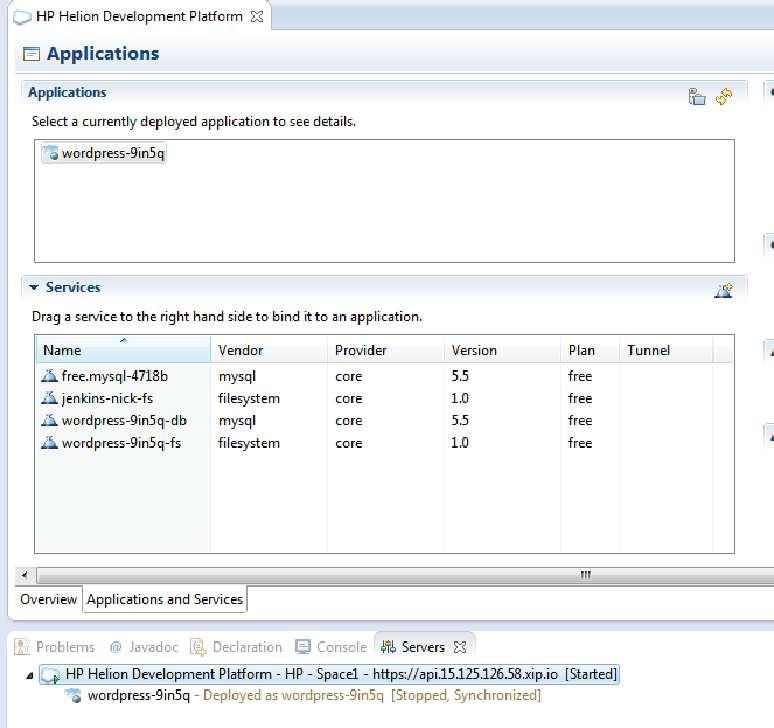Click the HP Helion server icon in Servers
774x728 pixels.
[x=50, y=675]
